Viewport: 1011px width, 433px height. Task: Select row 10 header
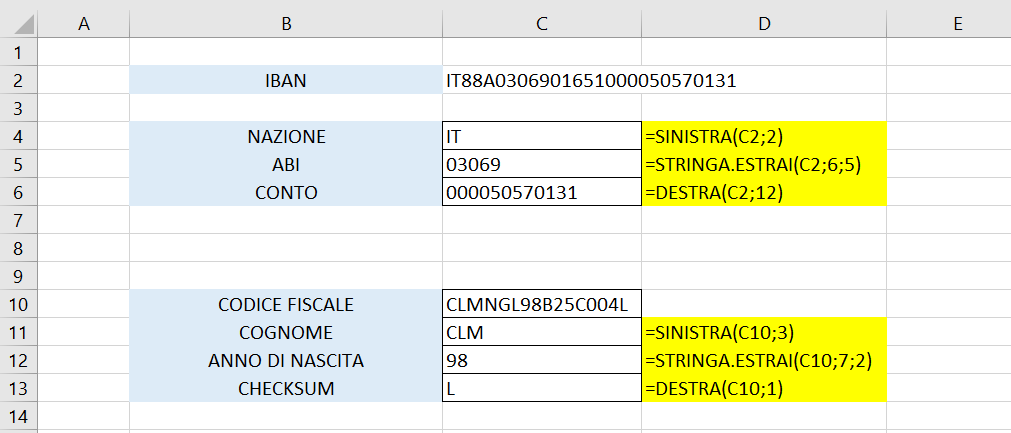click(19, 303)
